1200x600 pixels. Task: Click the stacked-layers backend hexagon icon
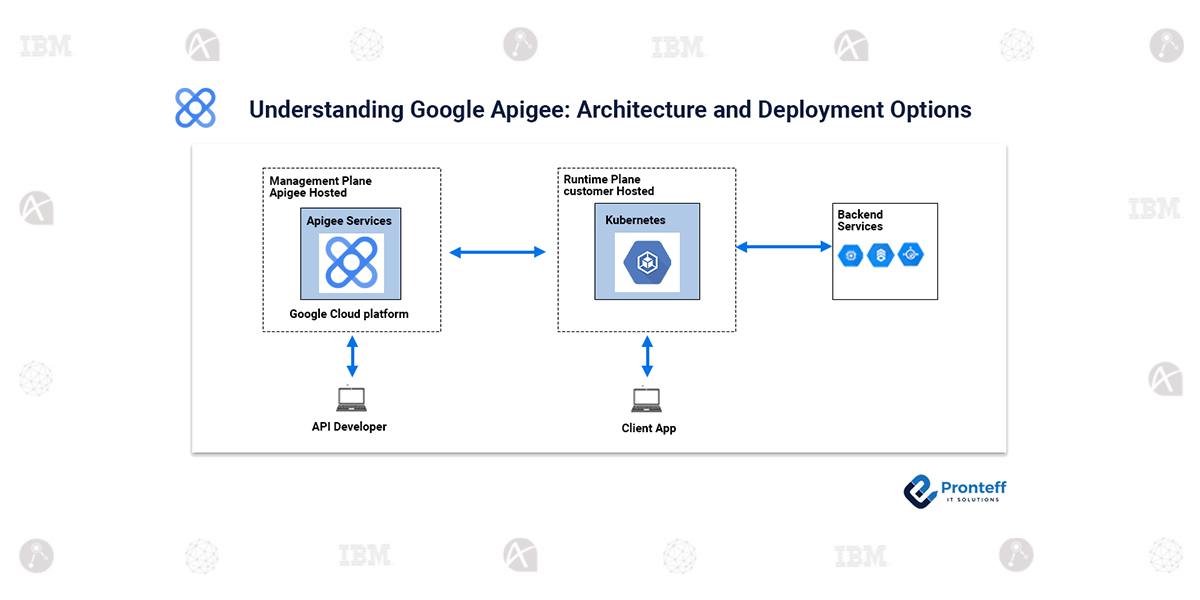click(879, 255)
